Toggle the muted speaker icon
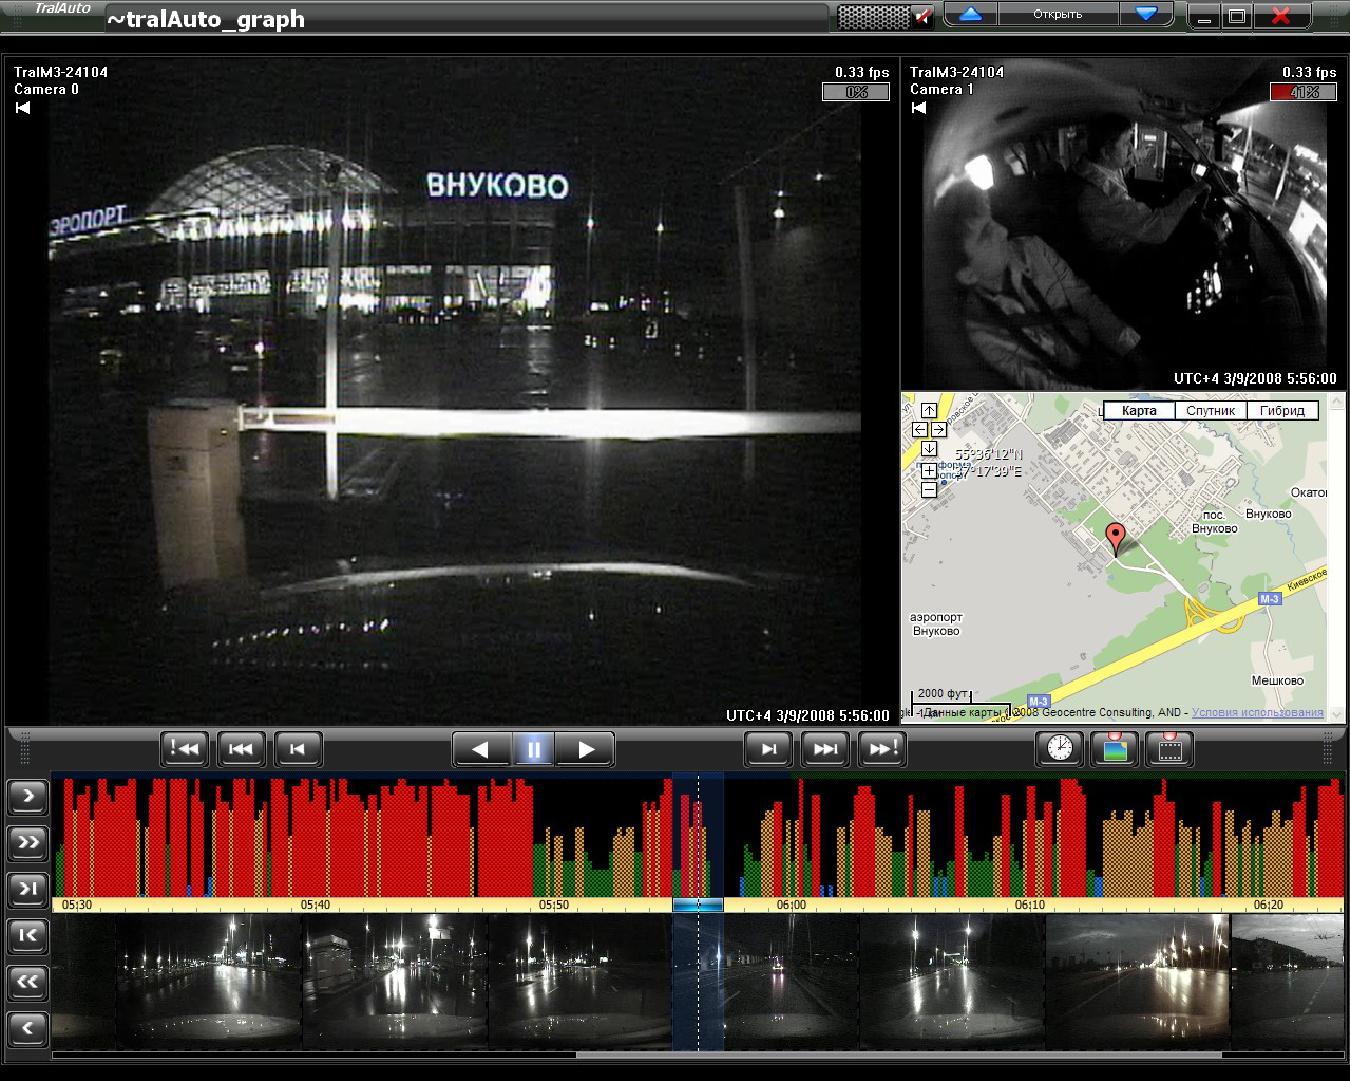The height and width of the screenshot is (1081, 1350). [924, 15]
